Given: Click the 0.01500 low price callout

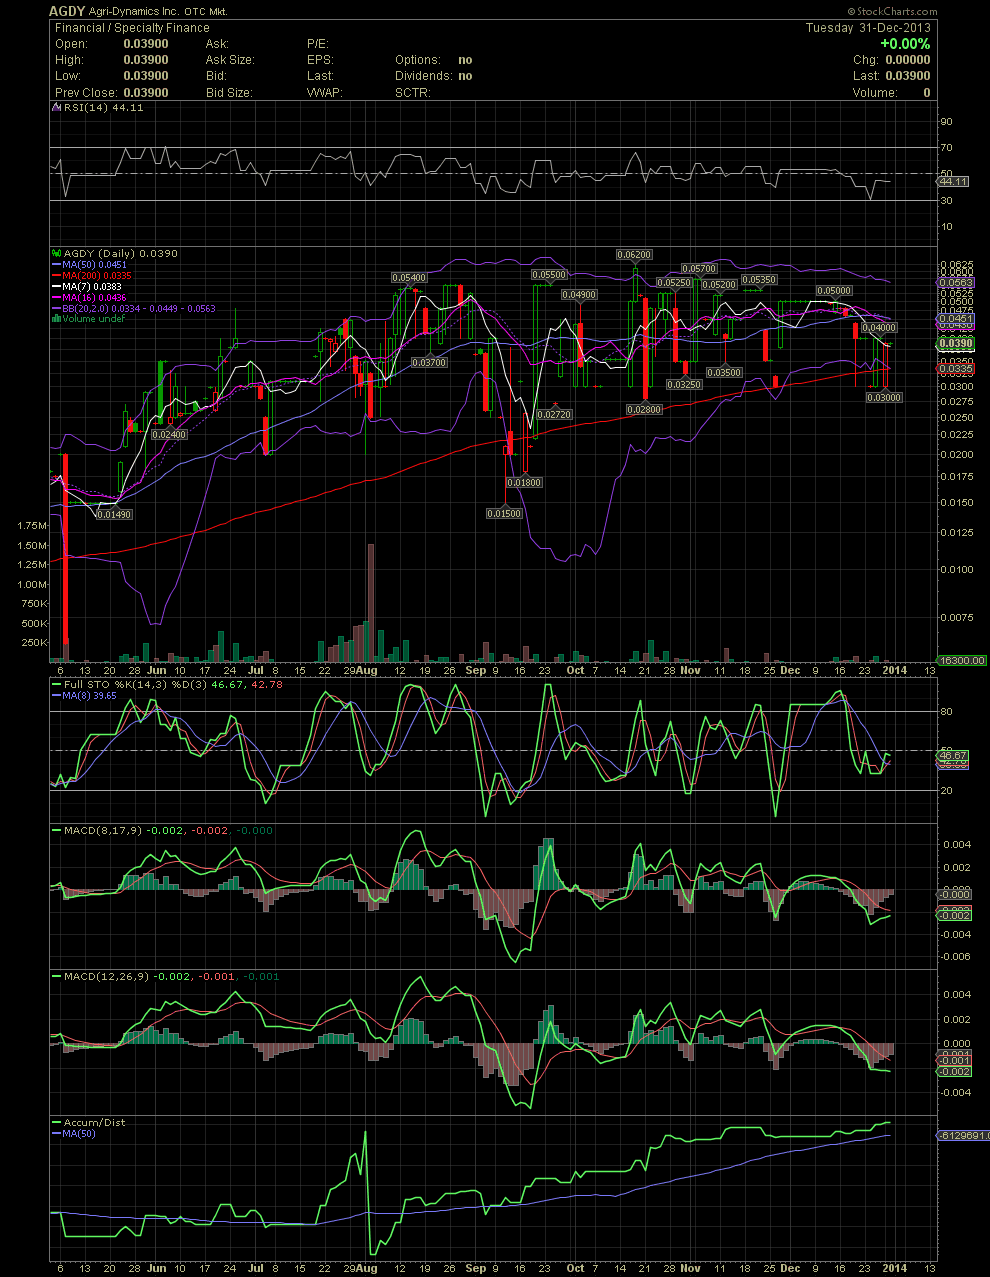Looking at the screenshot, I should point(504,514).
